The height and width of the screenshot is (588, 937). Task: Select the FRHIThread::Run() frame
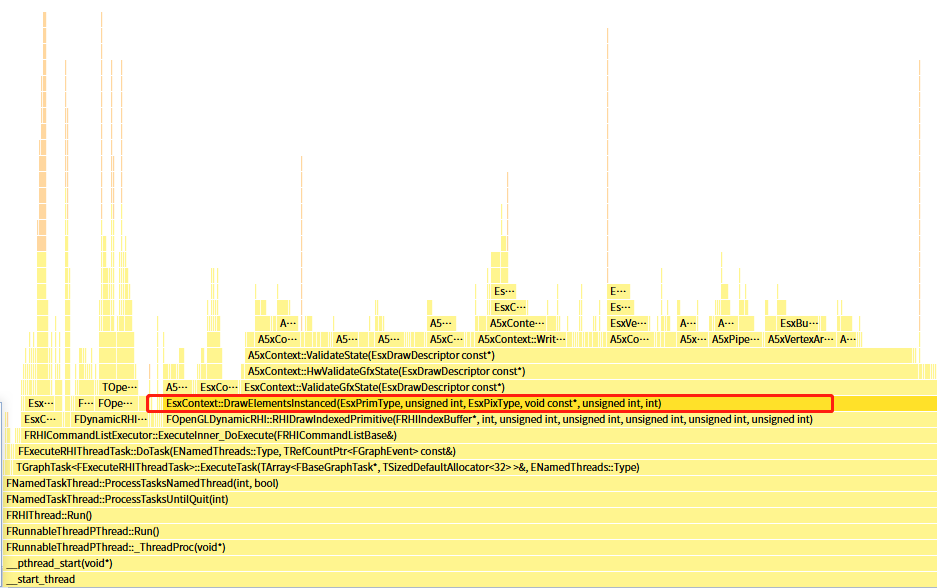[x=470, y=515]
